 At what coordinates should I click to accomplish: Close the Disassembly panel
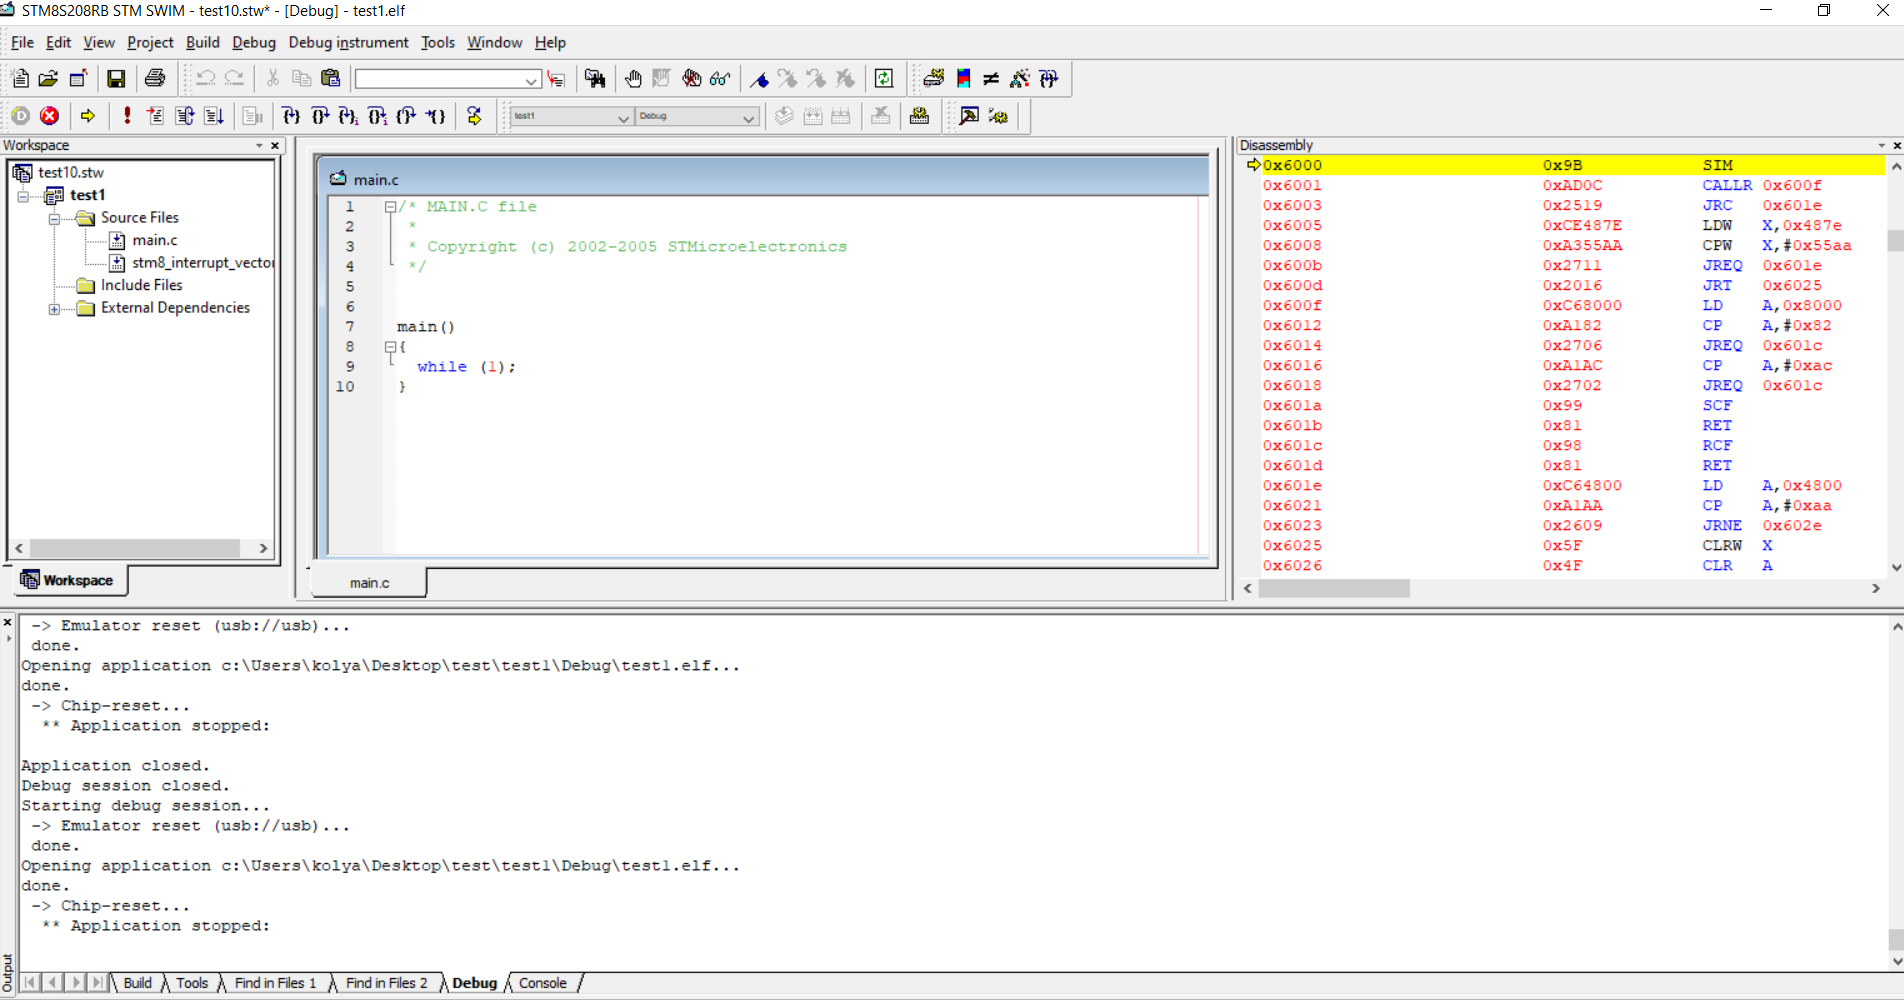[1897, 146]
